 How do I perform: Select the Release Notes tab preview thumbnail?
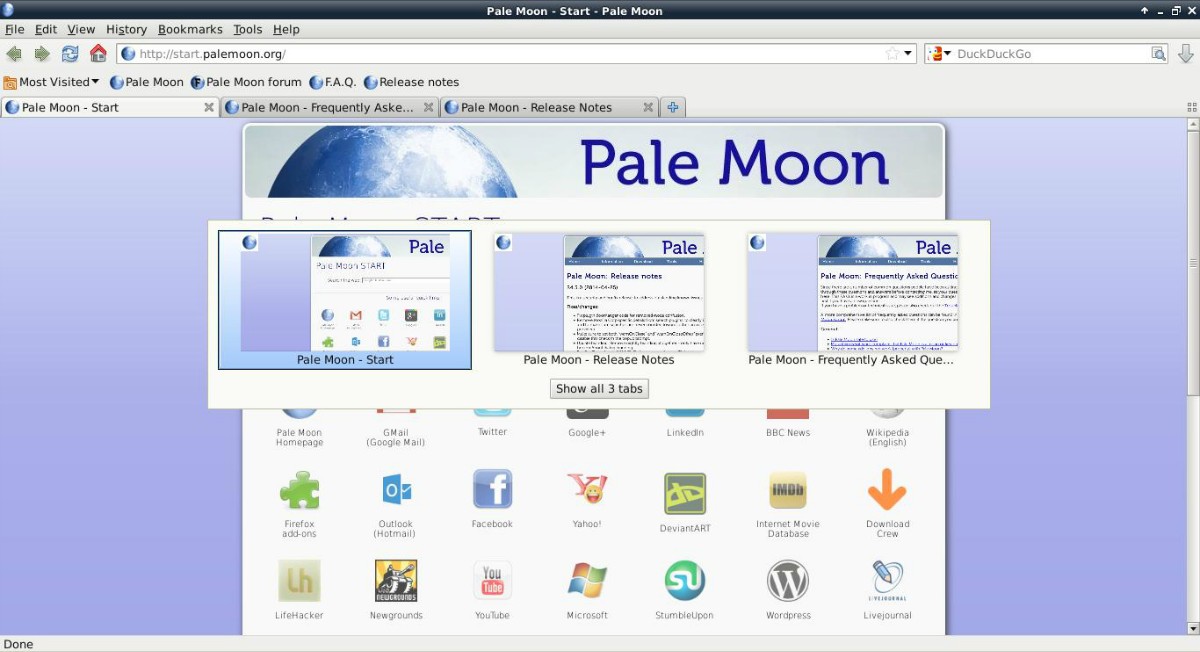click(x=599, y=292)
